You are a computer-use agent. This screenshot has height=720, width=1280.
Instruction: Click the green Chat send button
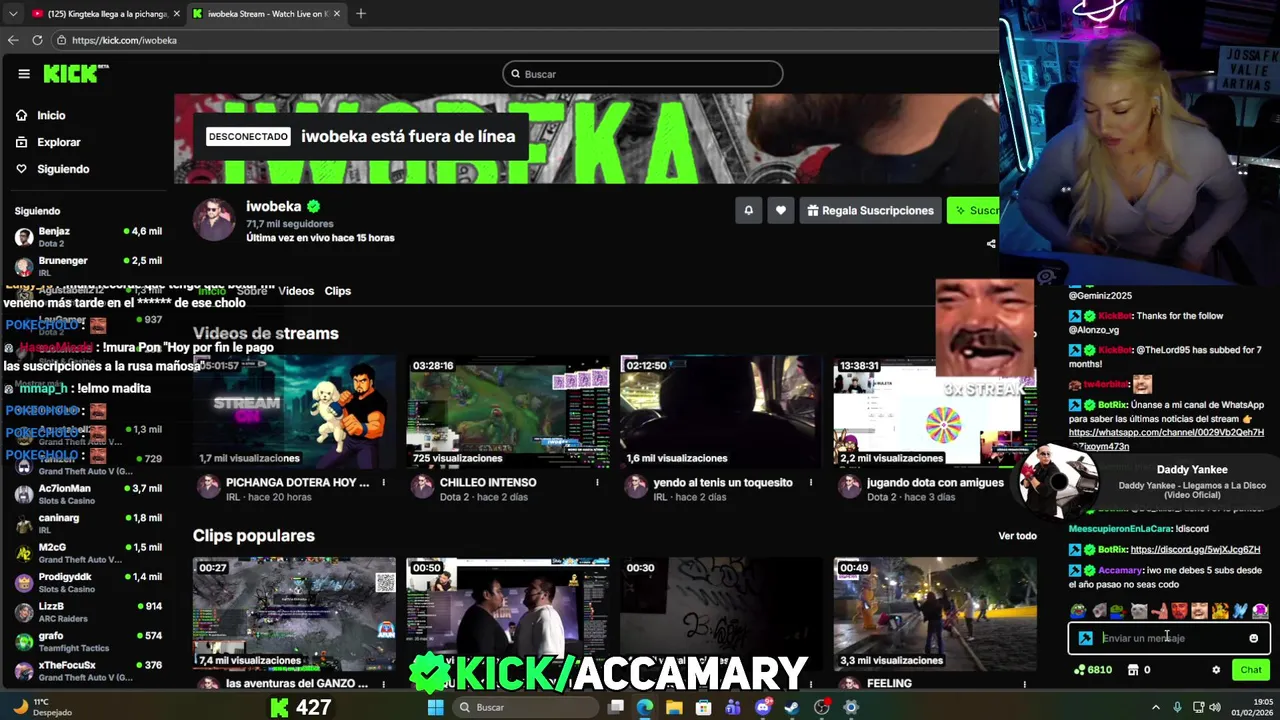1251,670
